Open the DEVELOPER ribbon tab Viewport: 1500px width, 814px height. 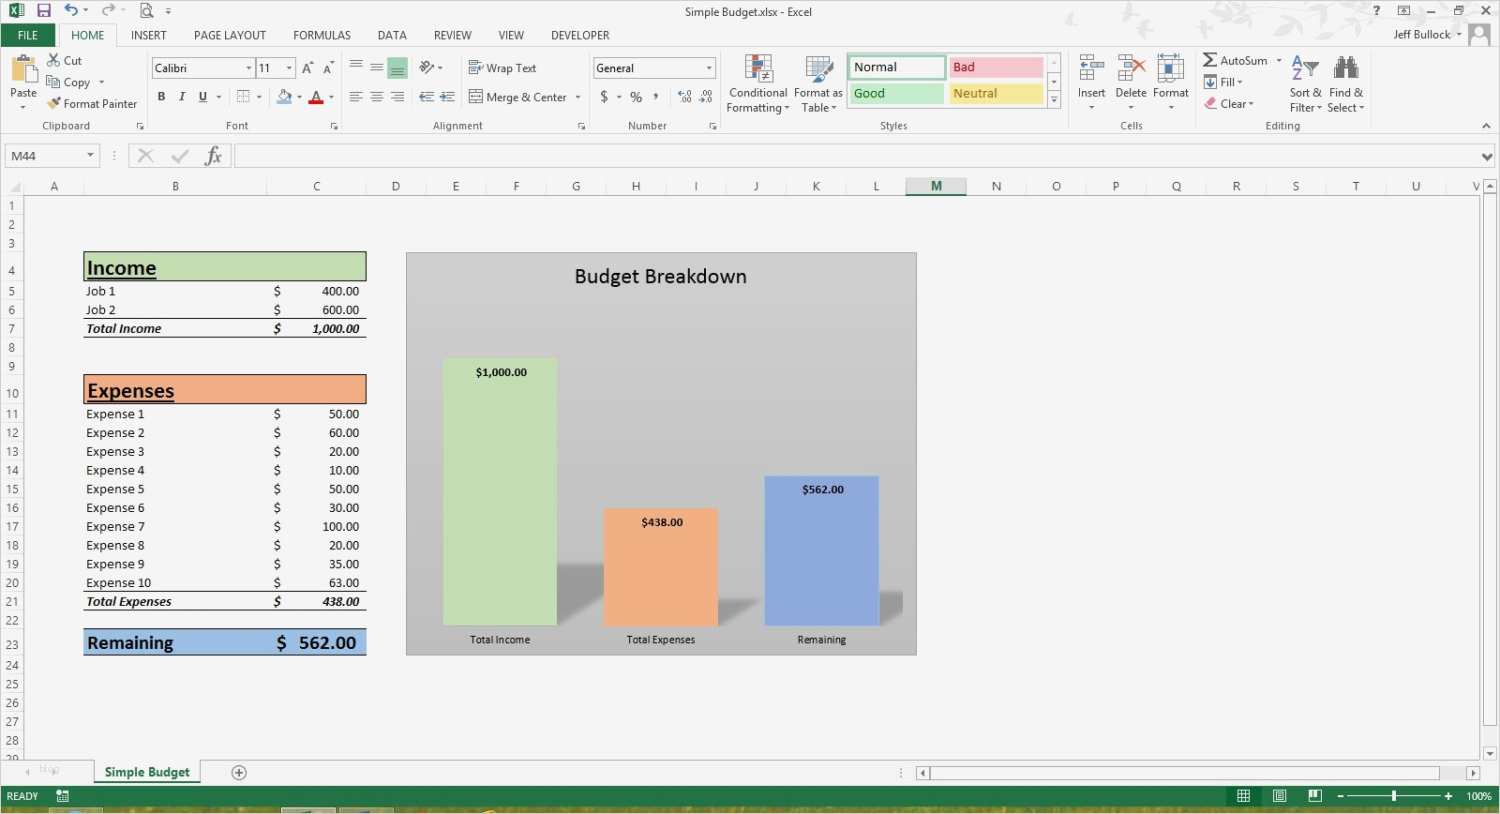[x=580, y=34]
